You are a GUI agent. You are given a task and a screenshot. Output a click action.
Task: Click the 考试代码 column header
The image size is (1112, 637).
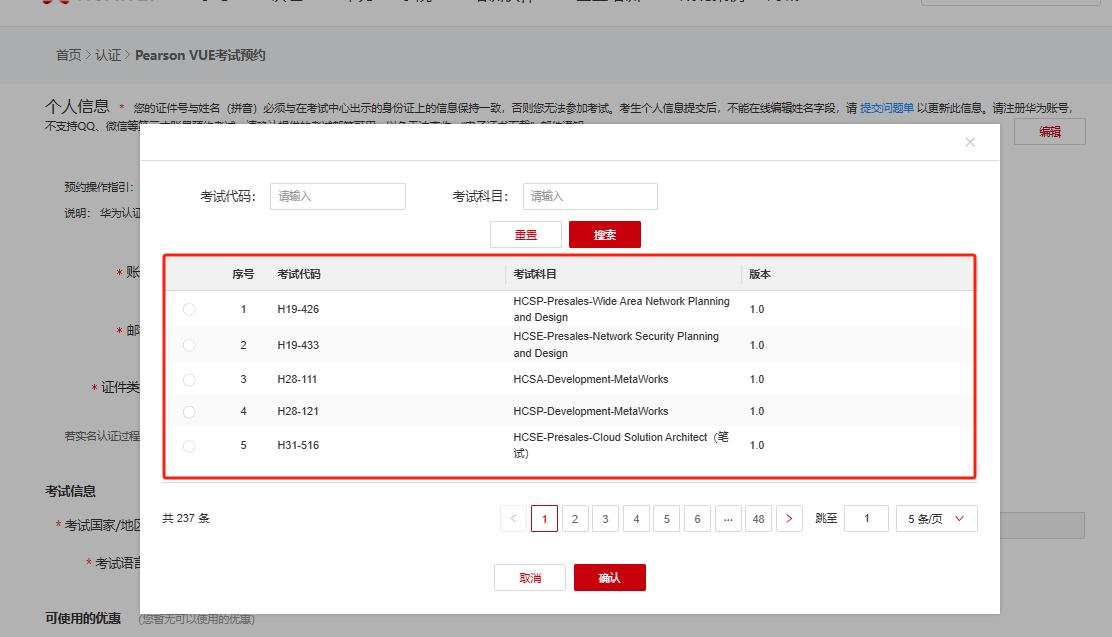(x=299, y=274)
